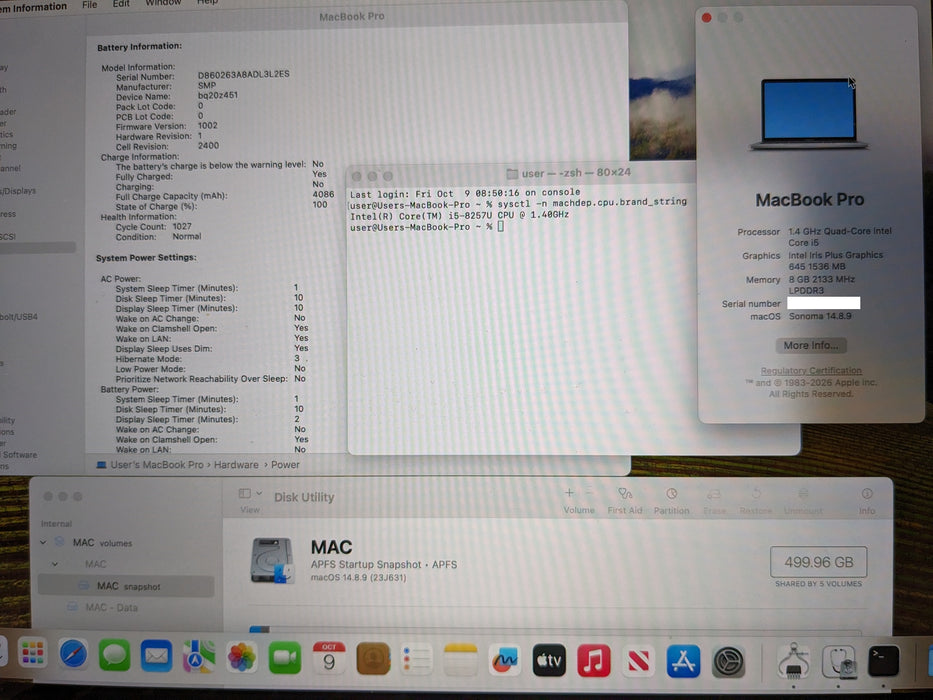
Task: Click Unmount in Disk Utility toolbar
Action: coord(803,501)
